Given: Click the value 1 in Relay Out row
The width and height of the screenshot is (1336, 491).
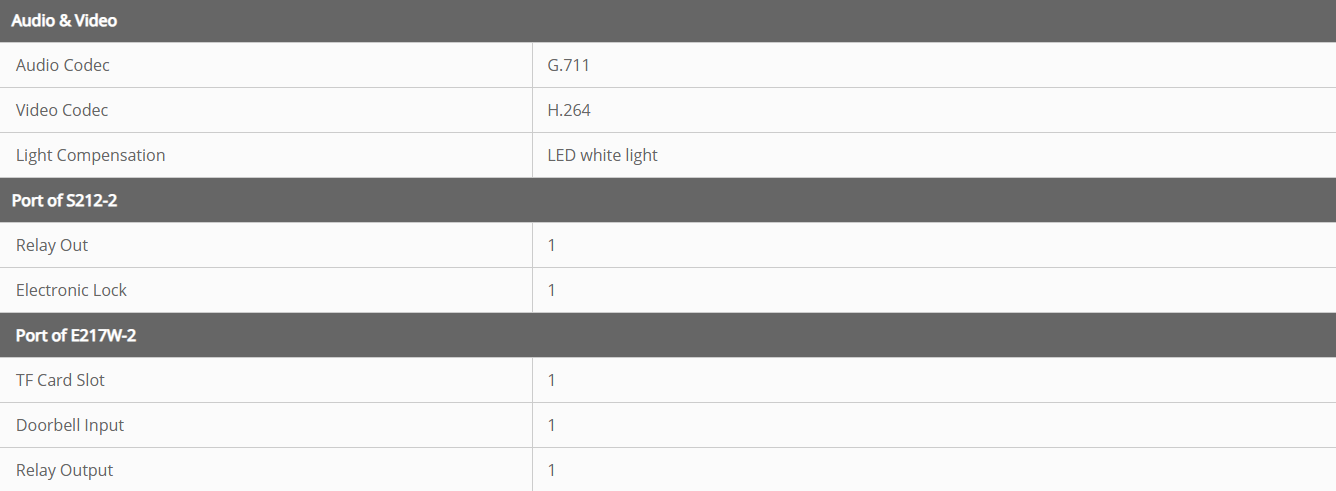Looking at the screenshot, I should point(551,245).
